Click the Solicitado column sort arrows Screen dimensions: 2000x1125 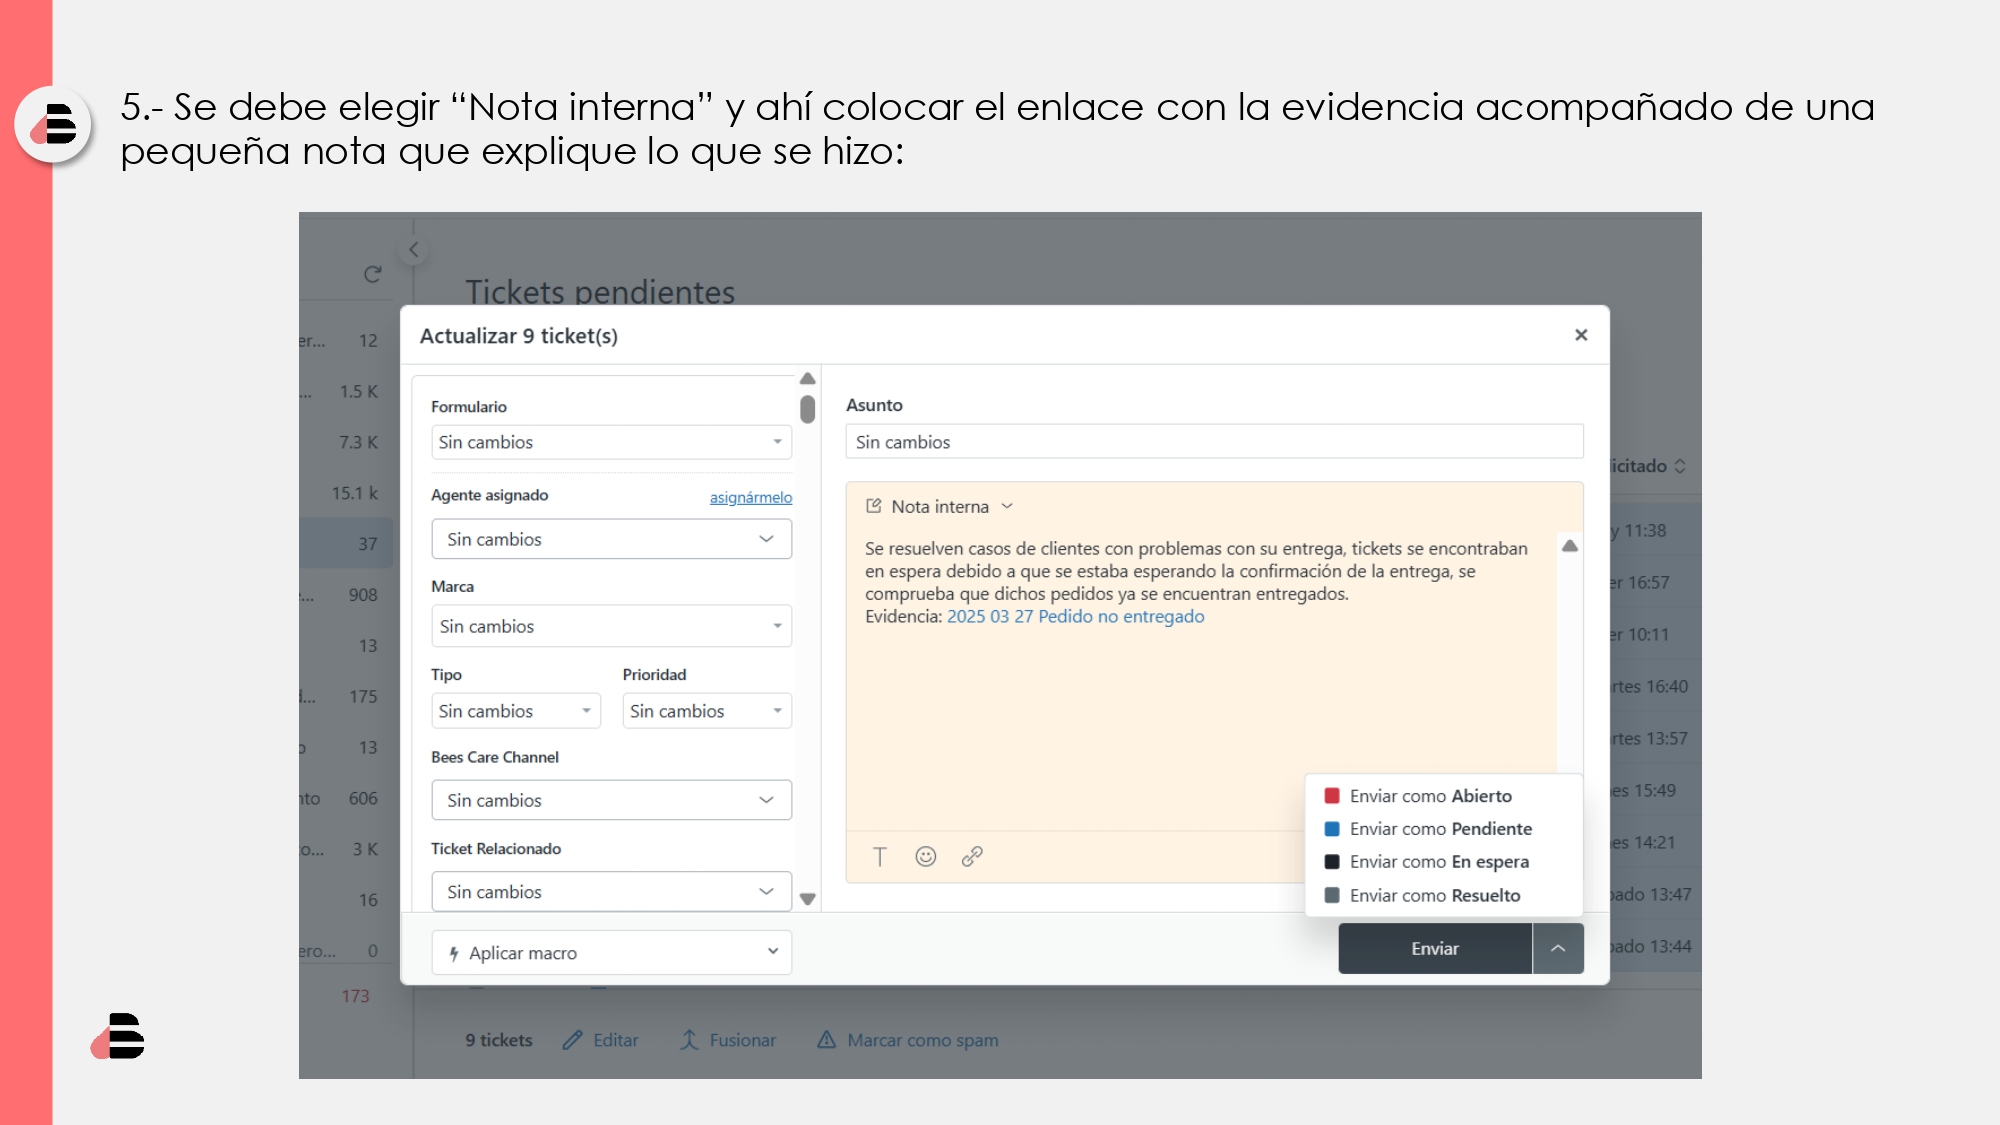coord(1680,466)
